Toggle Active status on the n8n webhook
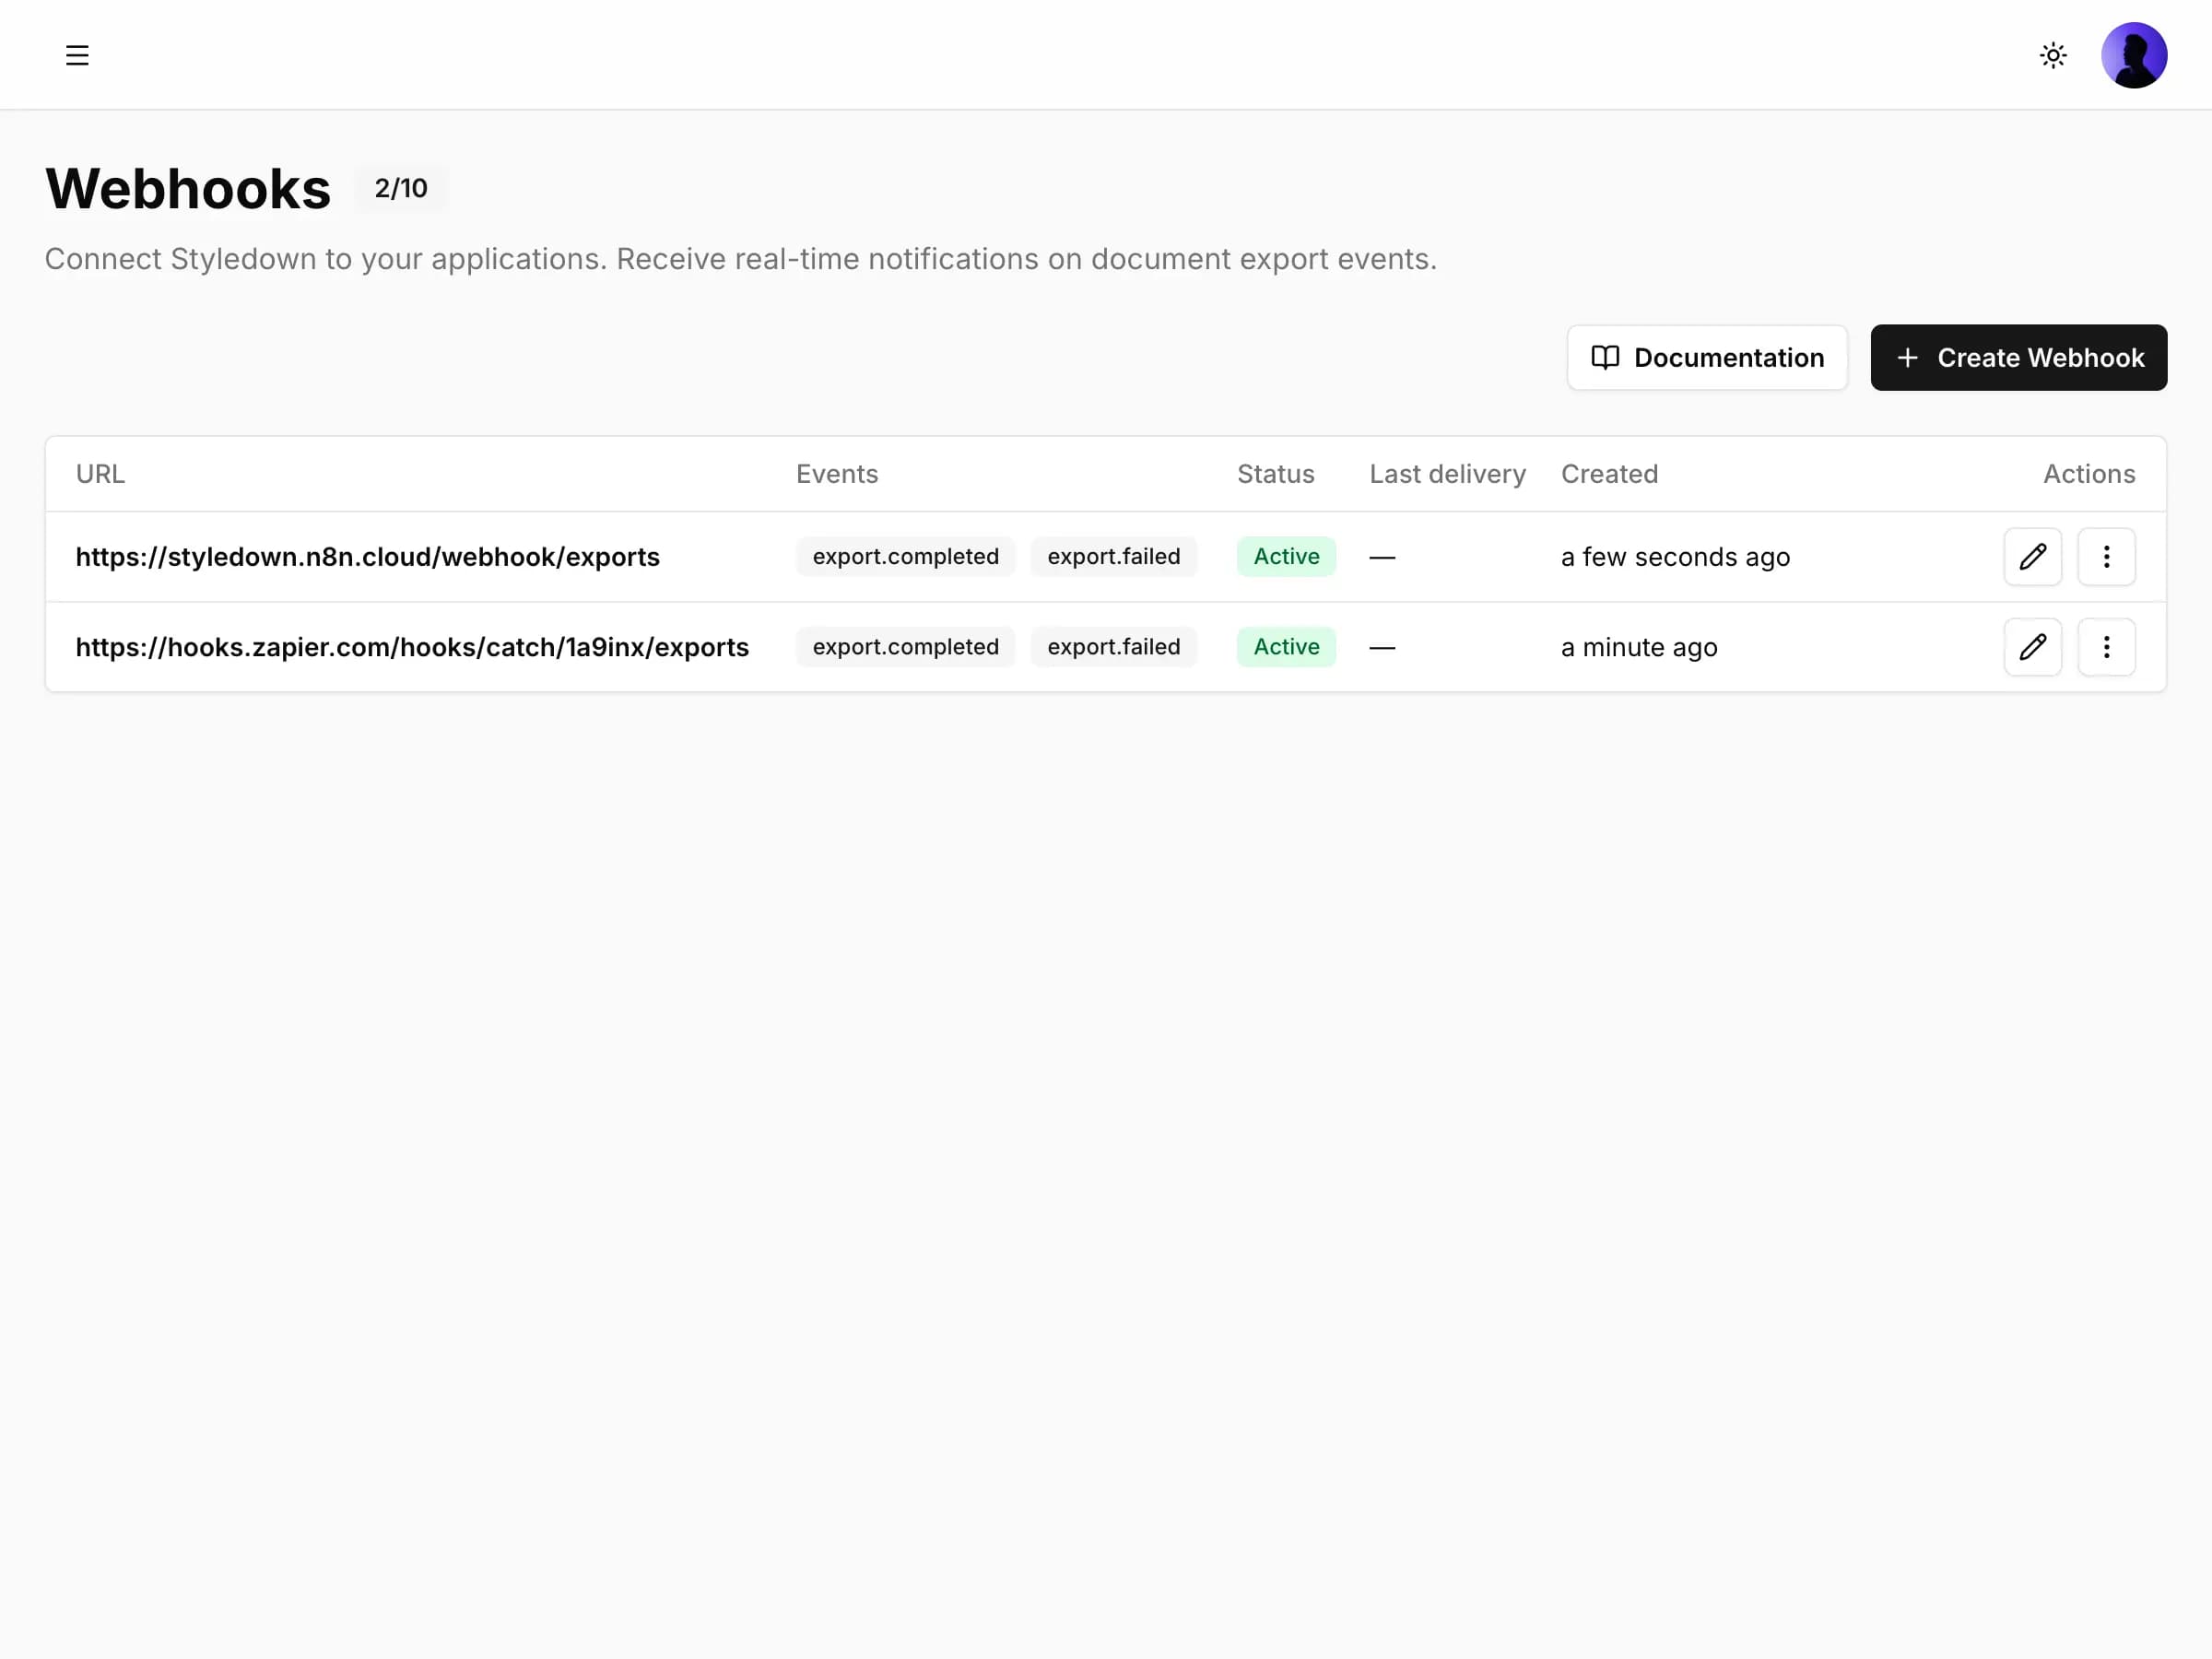The image size is (2212, 1659). click(x=1285, y=557)
